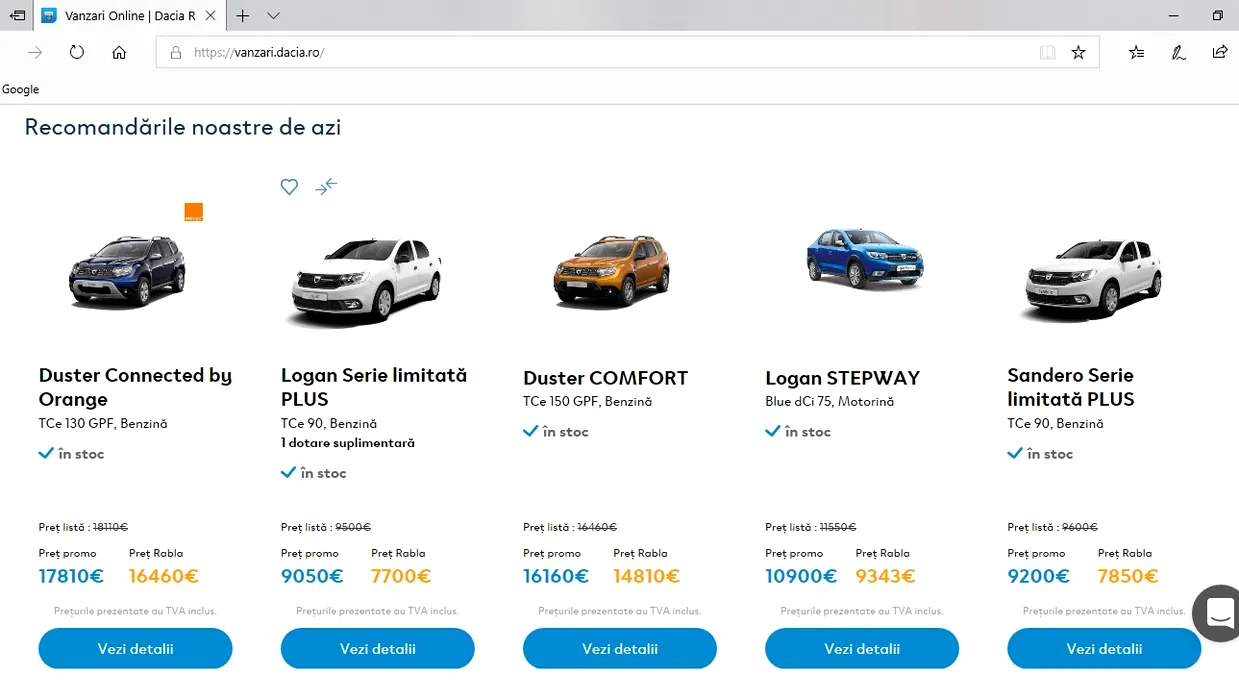Refresh the page
Image resolution: width=1239 pixels, height=700 pixels.
pyautogui.click(x=77, y=52)
